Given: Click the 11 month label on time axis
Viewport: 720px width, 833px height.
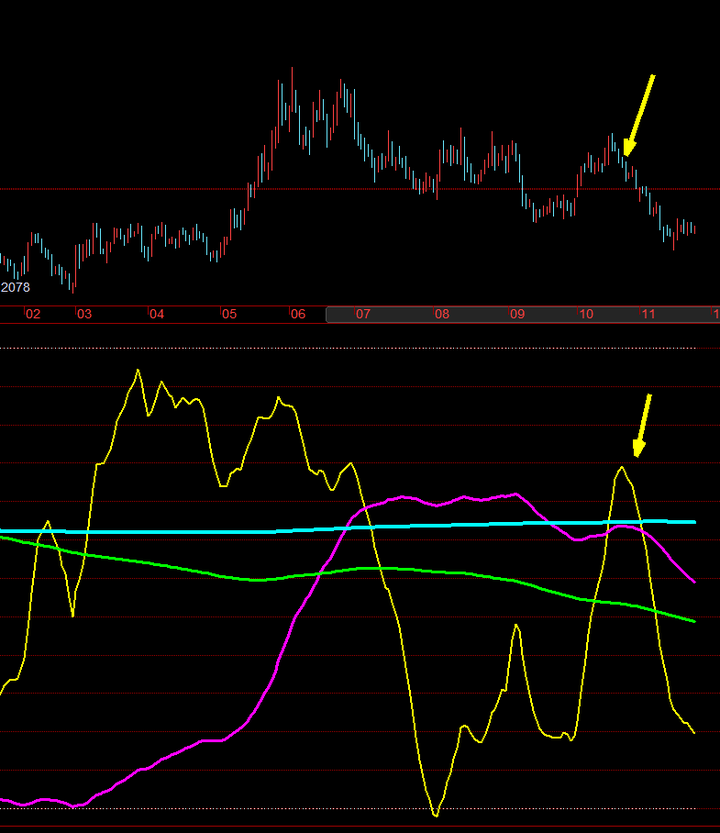Looking at the screenshot, I should coord(648,314).
